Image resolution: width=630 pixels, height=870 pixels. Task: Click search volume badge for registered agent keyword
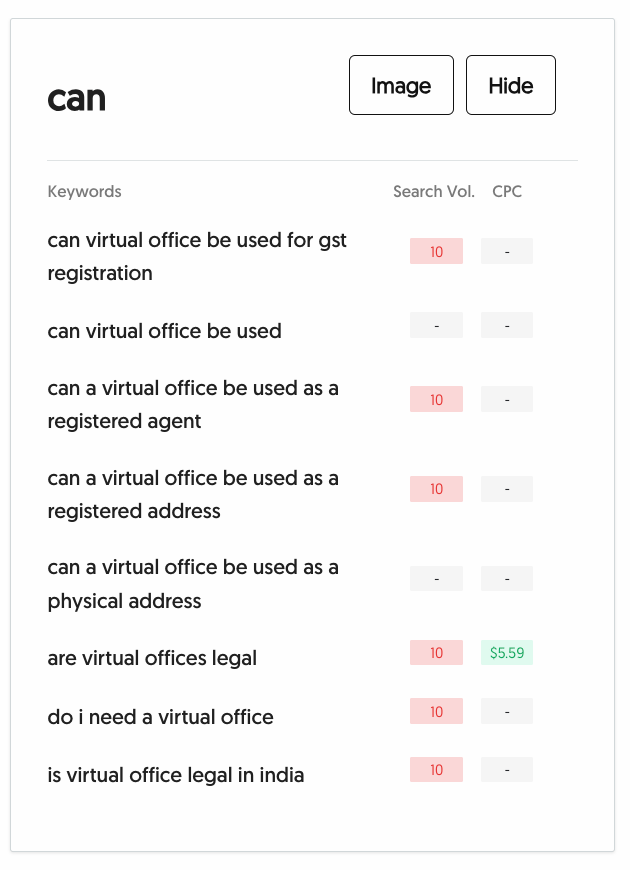[x=436, y=400]
